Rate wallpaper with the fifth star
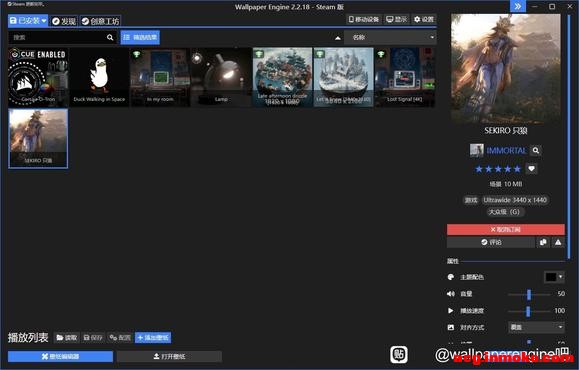This screenshot has height=370, width=579. pos(517,169)
